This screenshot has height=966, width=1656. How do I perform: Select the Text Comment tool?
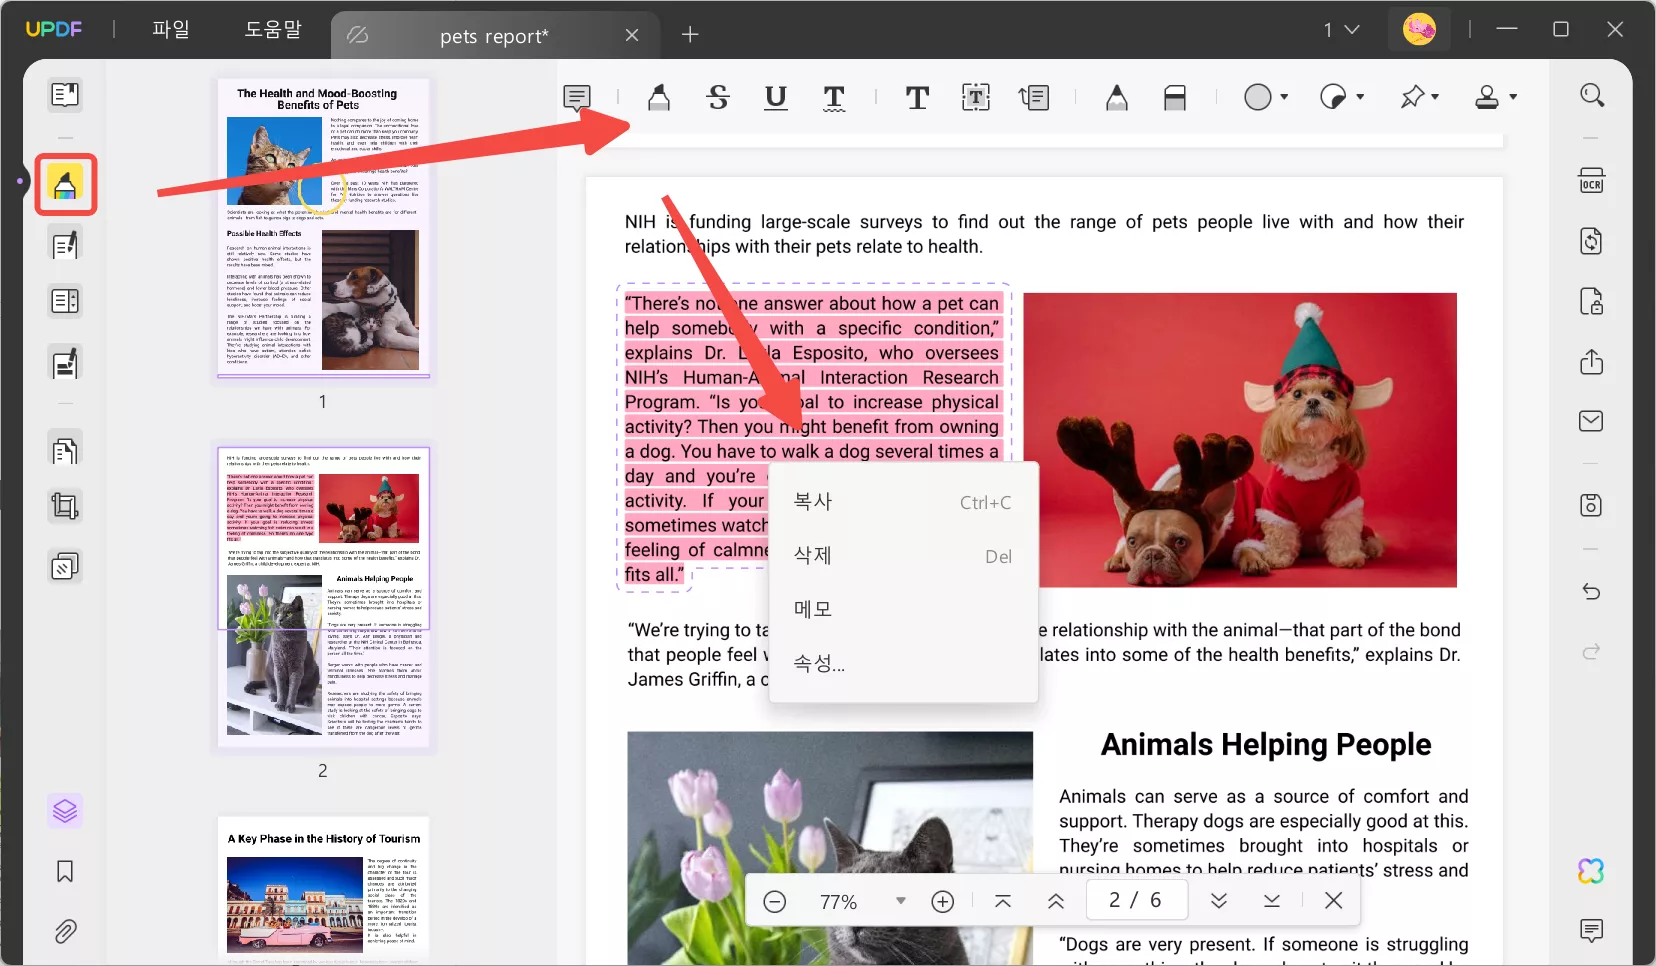click(917, 97)
